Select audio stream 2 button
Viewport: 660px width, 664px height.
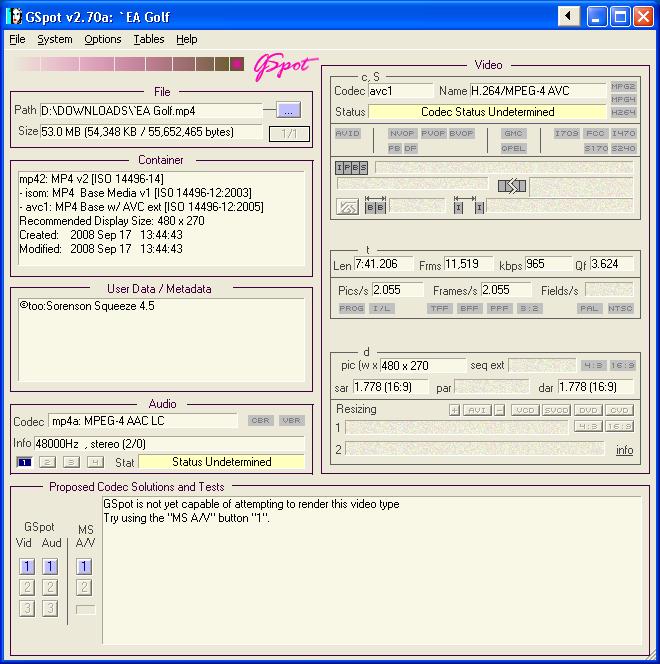click(47, 462)
